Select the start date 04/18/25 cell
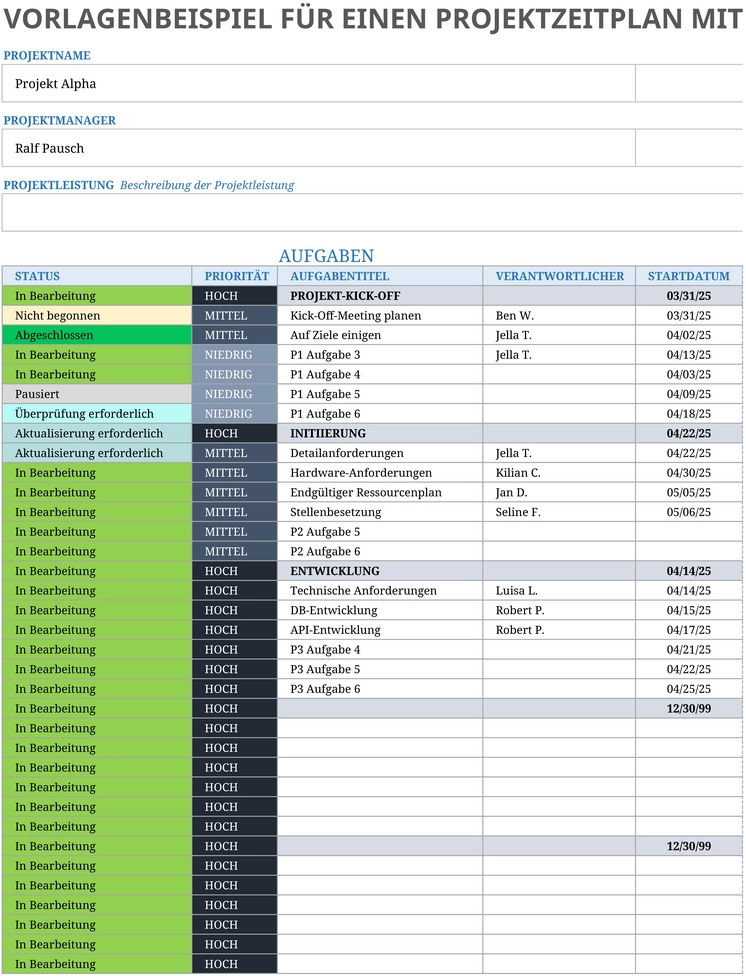Viewport: 746px width, 976px height. [689, 414]
